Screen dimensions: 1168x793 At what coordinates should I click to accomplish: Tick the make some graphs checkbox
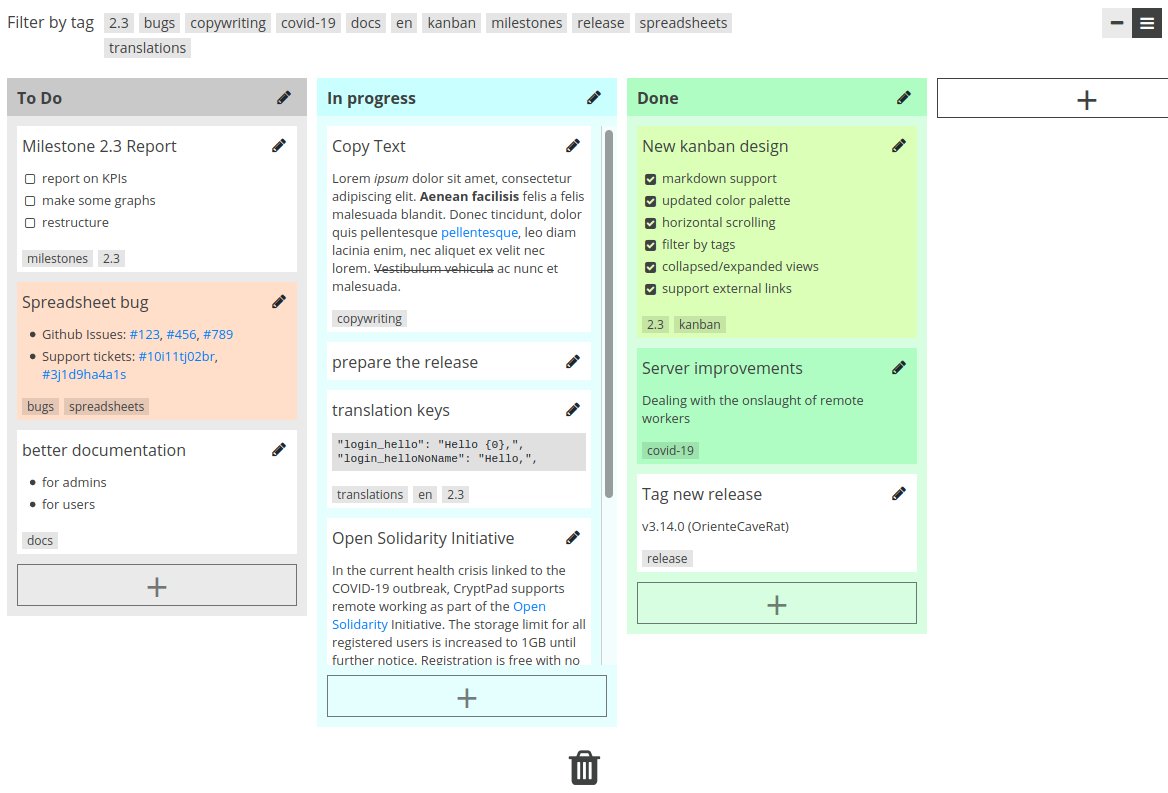coord(30,201)
